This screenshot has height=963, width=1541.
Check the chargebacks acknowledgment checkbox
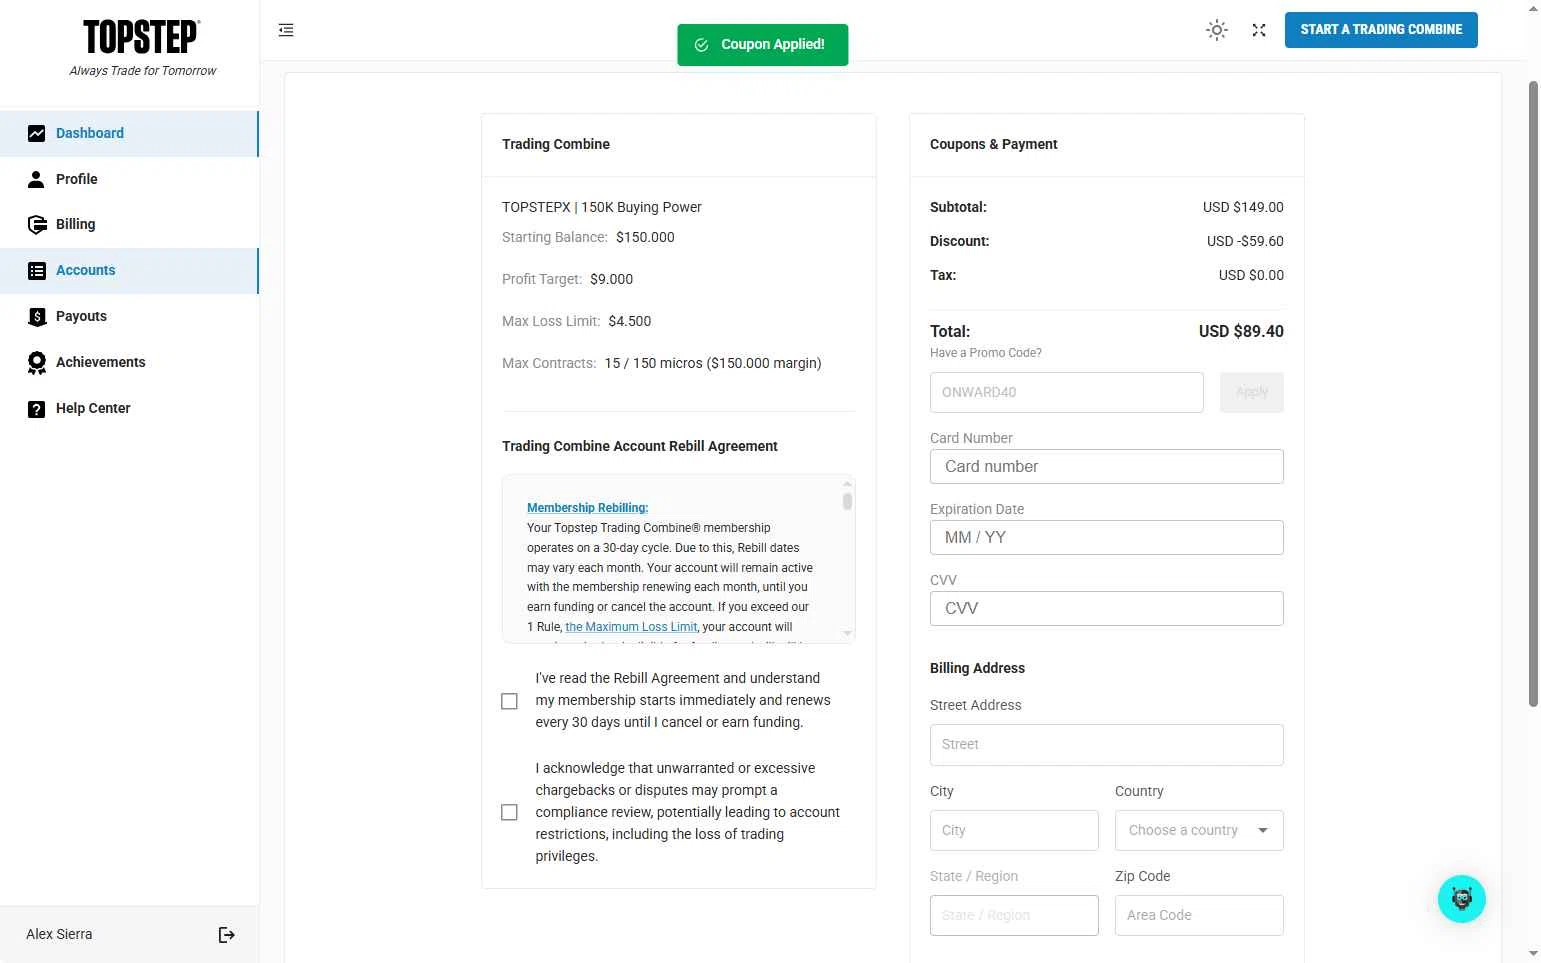coord(509,812)
